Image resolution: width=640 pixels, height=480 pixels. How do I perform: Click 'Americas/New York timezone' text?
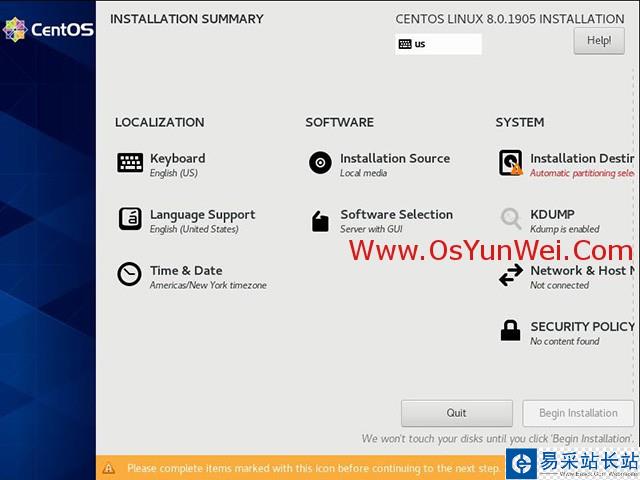point(208,285)
